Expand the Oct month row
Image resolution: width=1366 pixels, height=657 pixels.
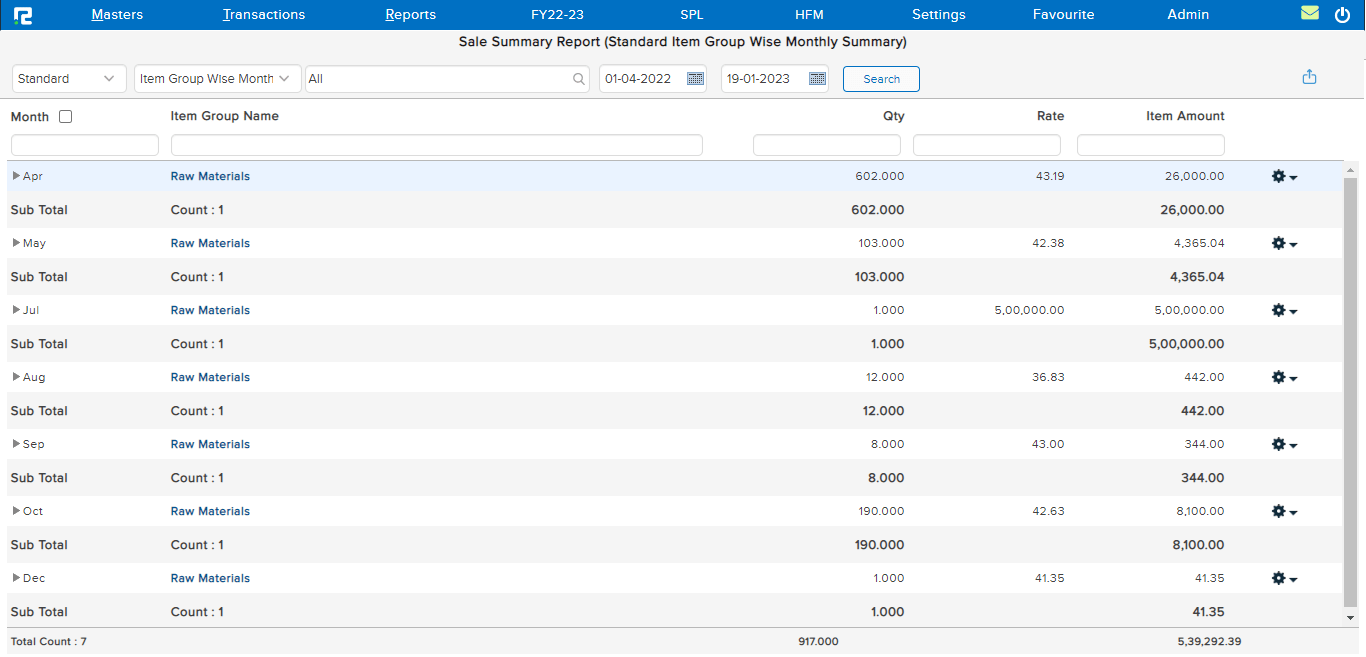[16, 511]
